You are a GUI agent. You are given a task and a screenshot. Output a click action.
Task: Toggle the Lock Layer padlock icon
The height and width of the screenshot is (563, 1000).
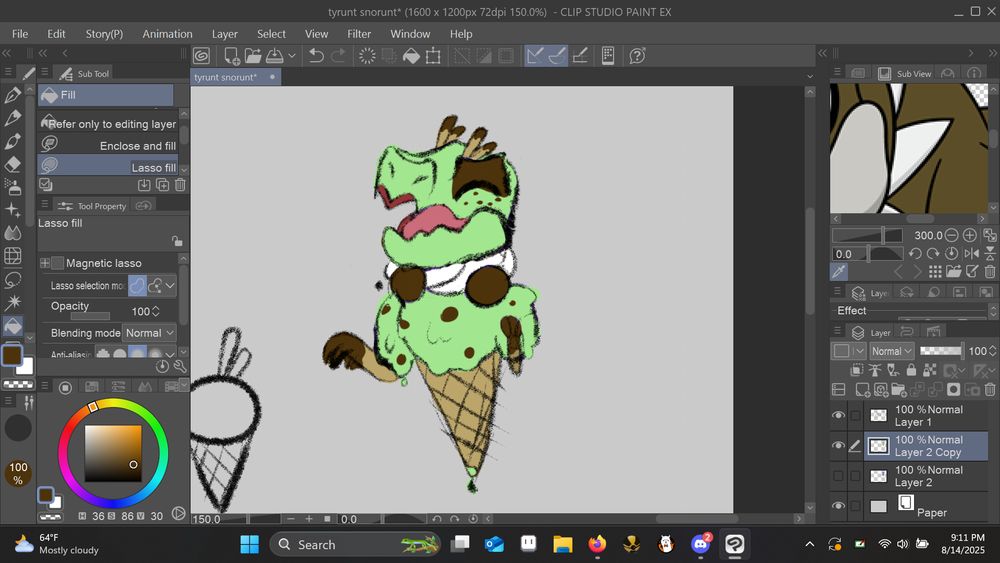point(911,370)
